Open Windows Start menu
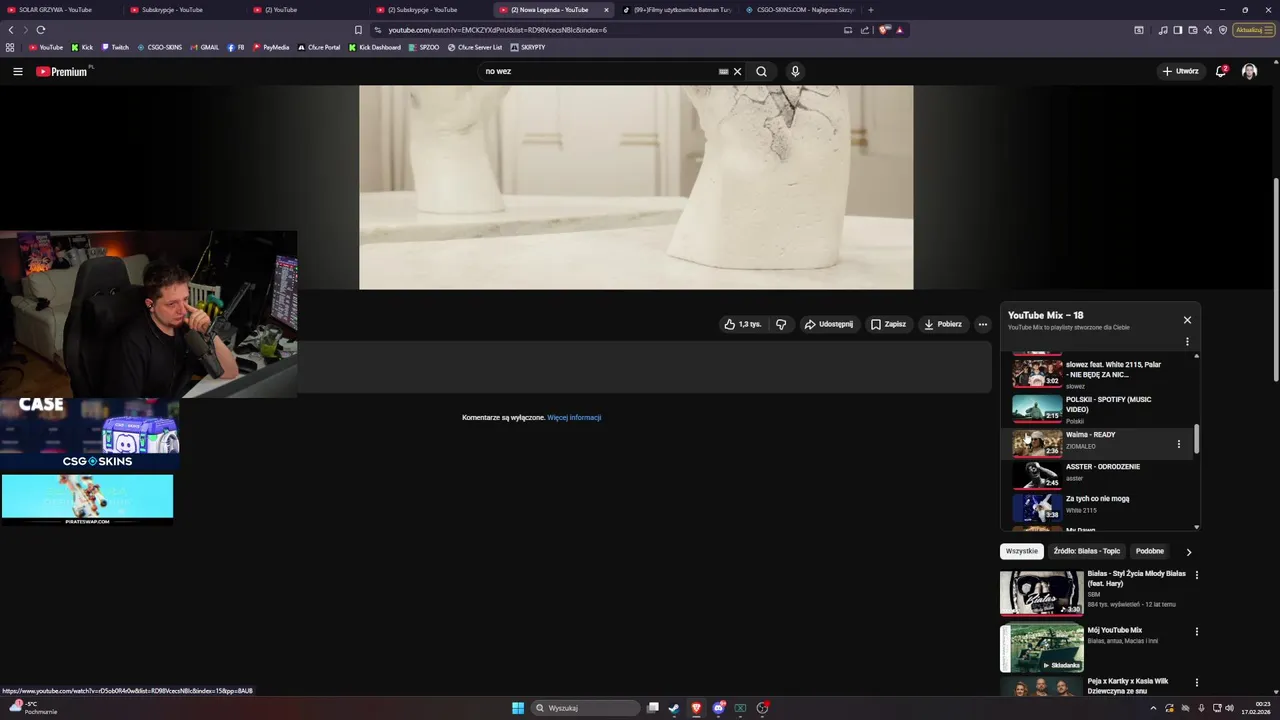Viewport: 1280px width, 720px height. [x=518, y=708]
